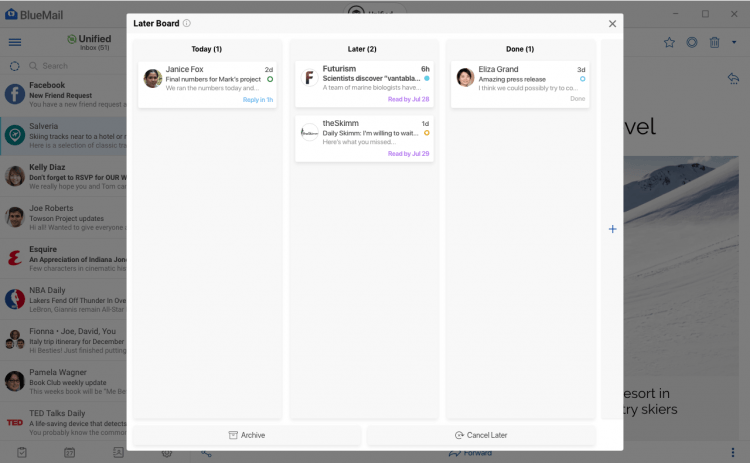Toggle blue status circle on Eliza Grand card
The width and height of the screenshot is (750, 463).
coord(583,79)
